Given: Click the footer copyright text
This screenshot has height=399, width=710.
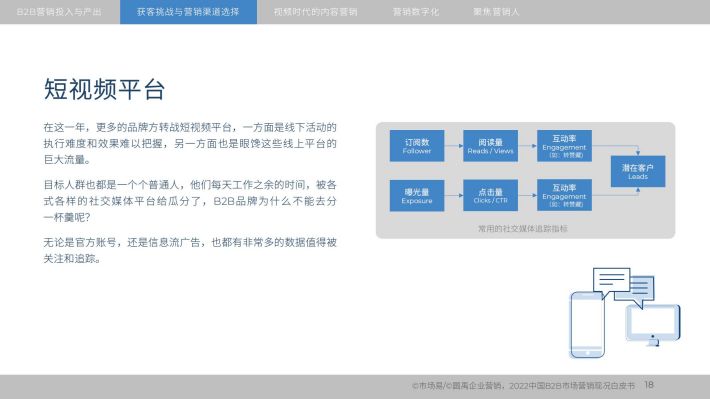Looking at the screenshot, I should (523, 385).
